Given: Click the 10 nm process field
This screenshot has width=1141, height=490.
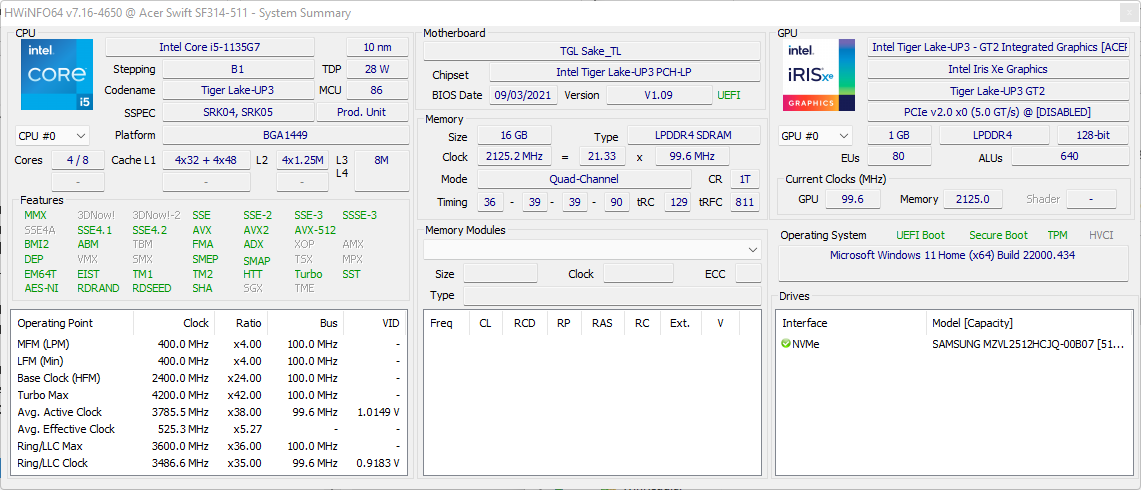Looking at the screenshot, I should [x=378, y=47].
